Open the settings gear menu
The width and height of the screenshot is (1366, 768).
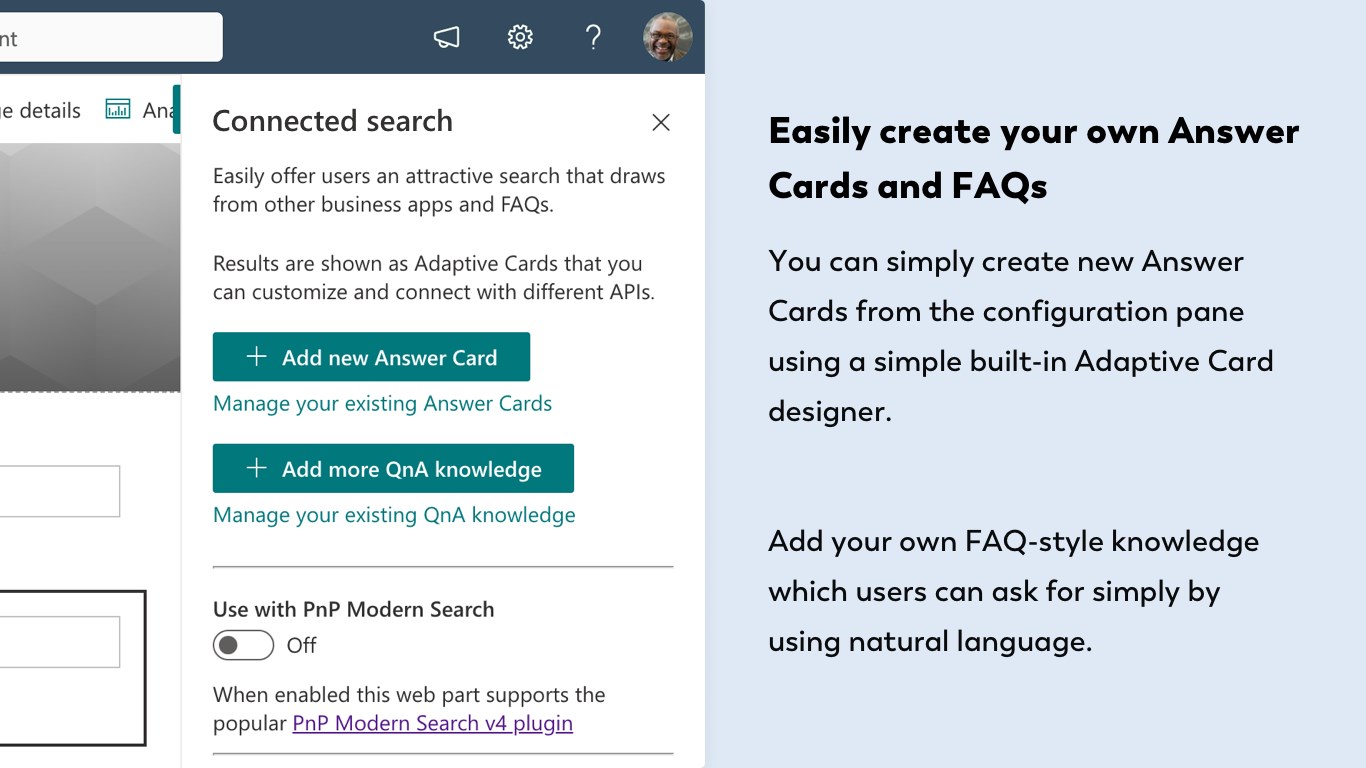[x=520, y=38]
